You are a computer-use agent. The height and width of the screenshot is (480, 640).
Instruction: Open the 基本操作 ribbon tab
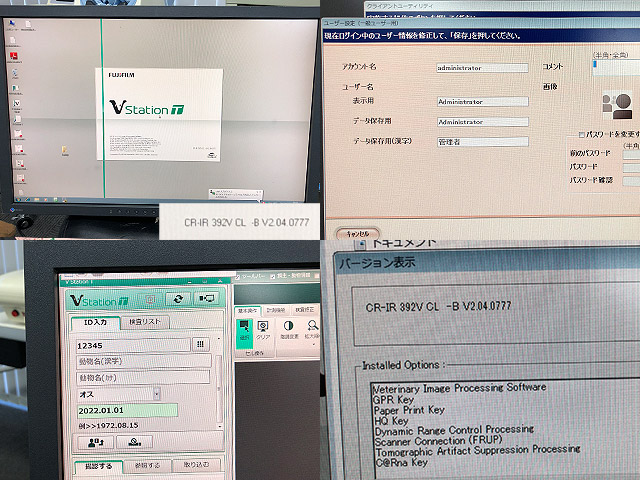pos(247,311)
